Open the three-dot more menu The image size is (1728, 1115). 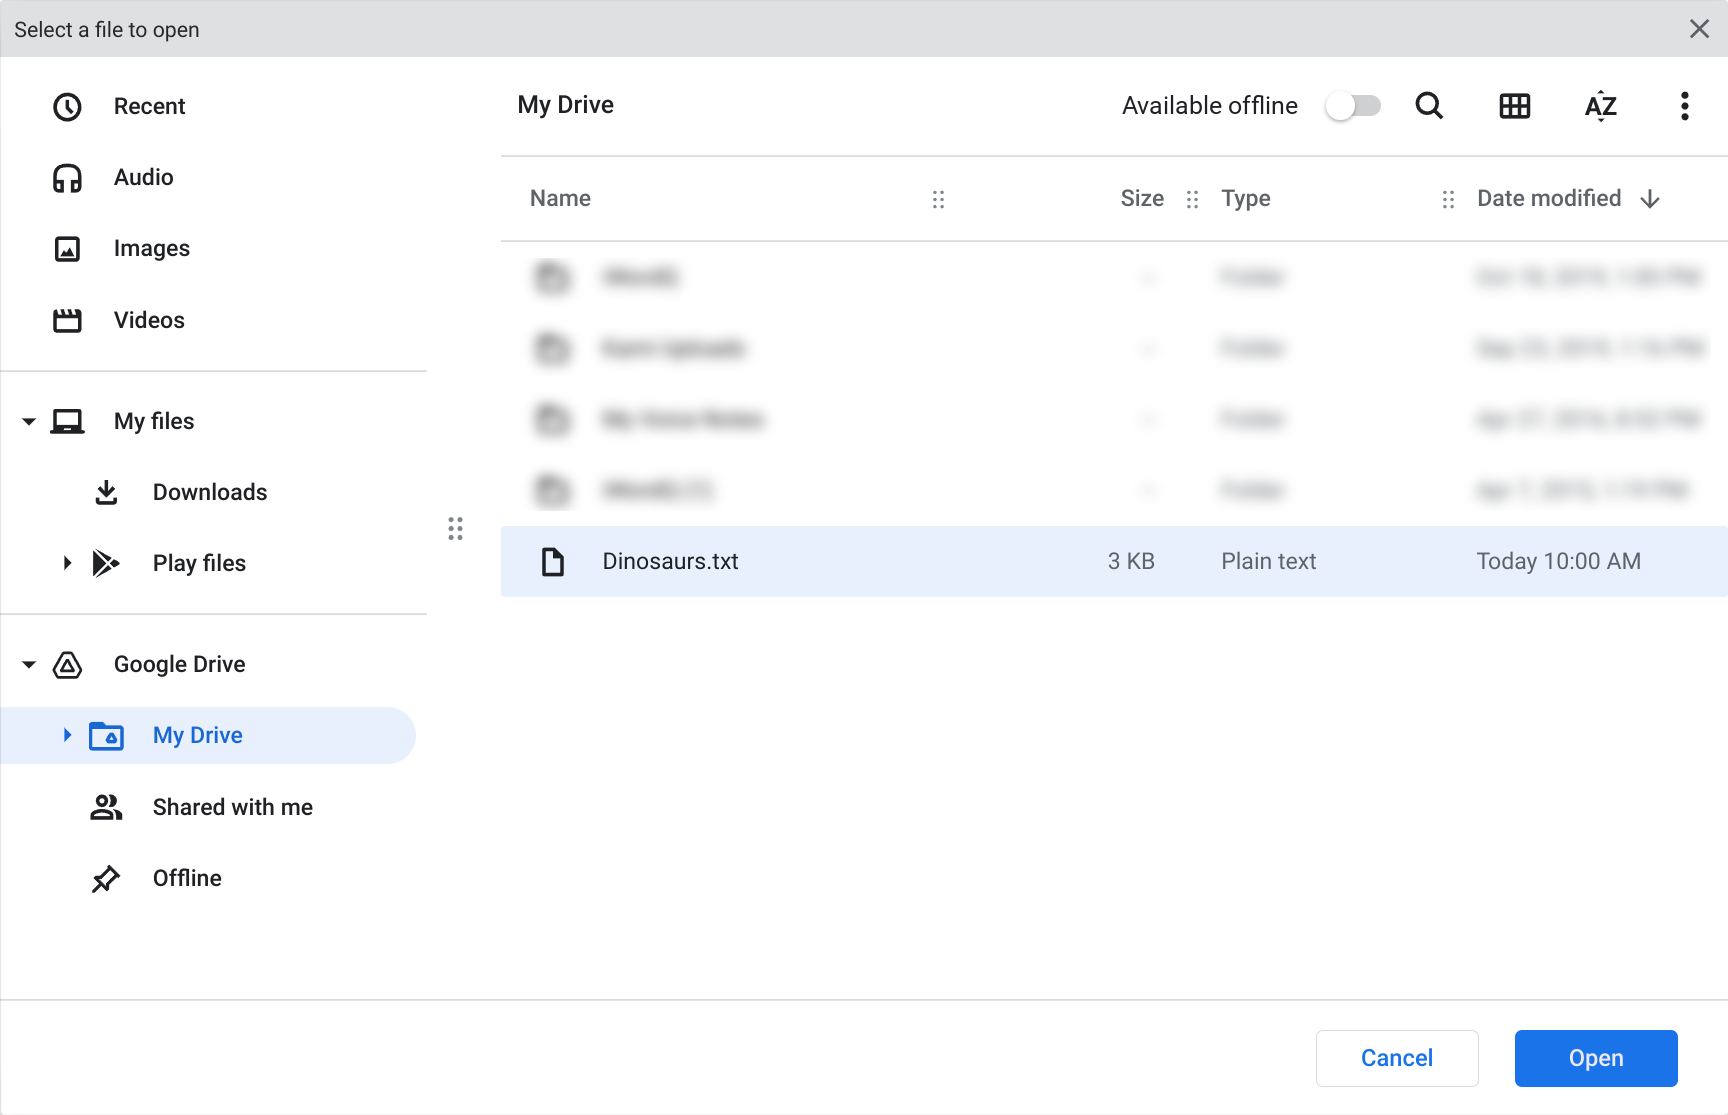[x=1685, y=106]
